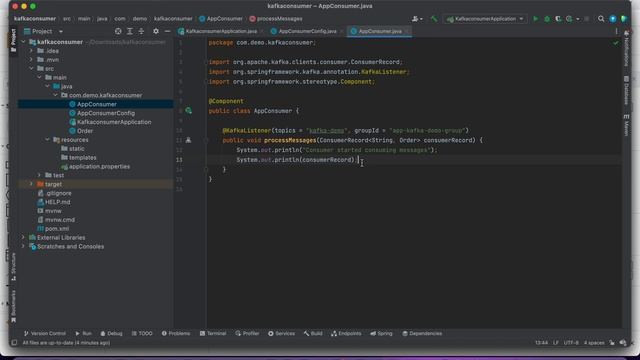This screenshot has width=640, height=360.
Task: Expand the .mvn folder
Action: coord(31,60)
